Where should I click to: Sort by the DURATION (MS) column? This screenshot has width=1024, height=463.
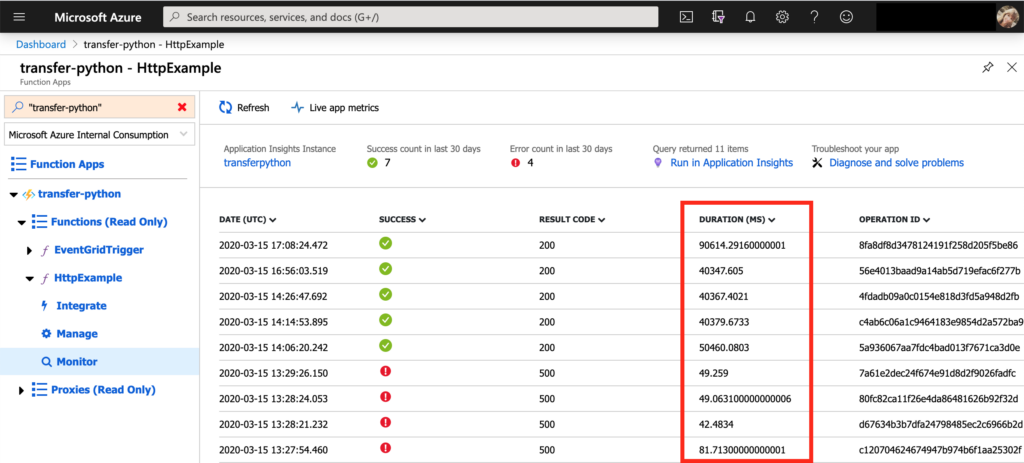click(737, 219)
